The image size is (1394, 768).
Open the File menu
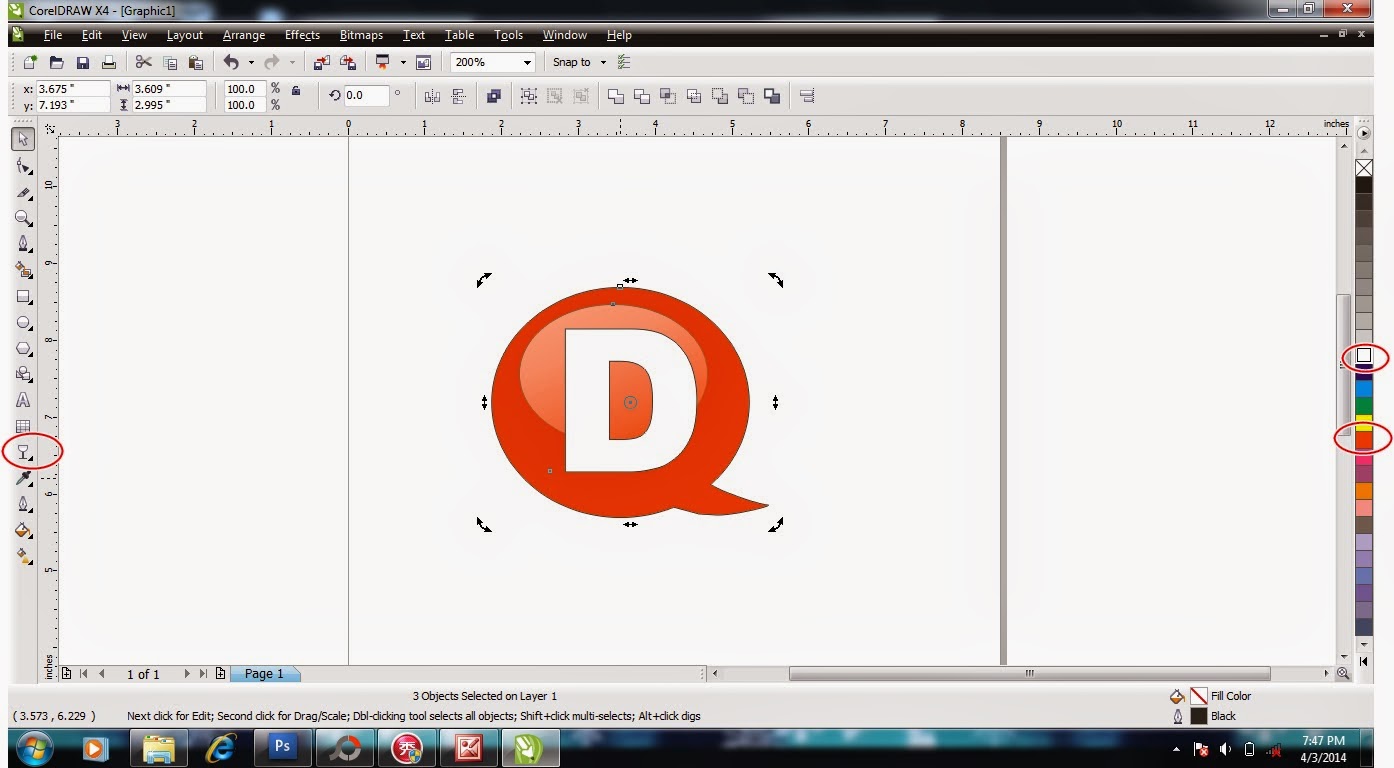pyautogui.click(x=53, y=35)
